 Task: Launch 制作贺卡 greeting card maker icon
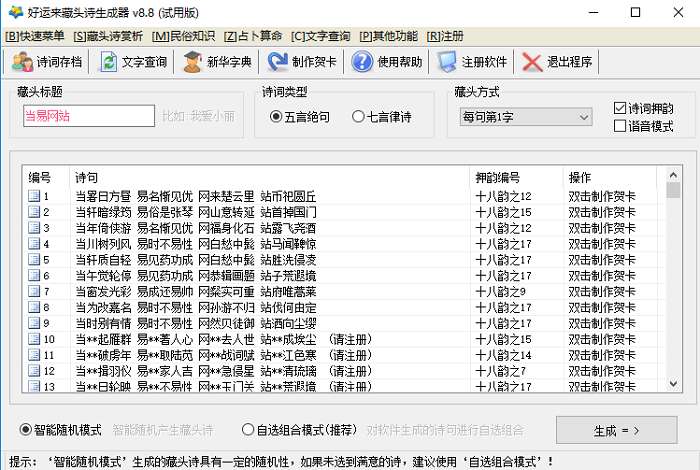(x=278, y=62)
